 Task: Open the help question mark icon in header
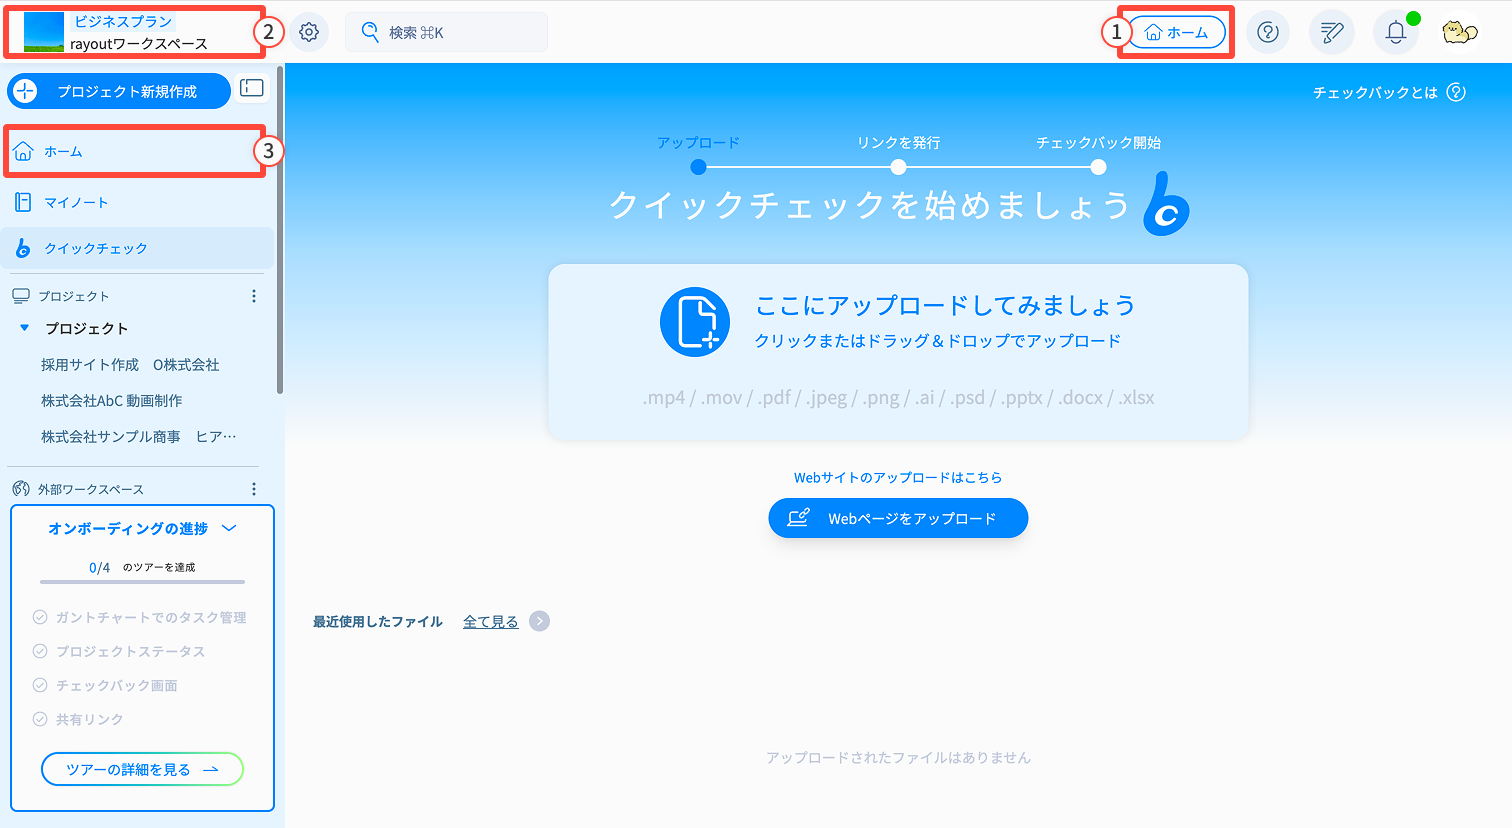(x=1268, y=32)
